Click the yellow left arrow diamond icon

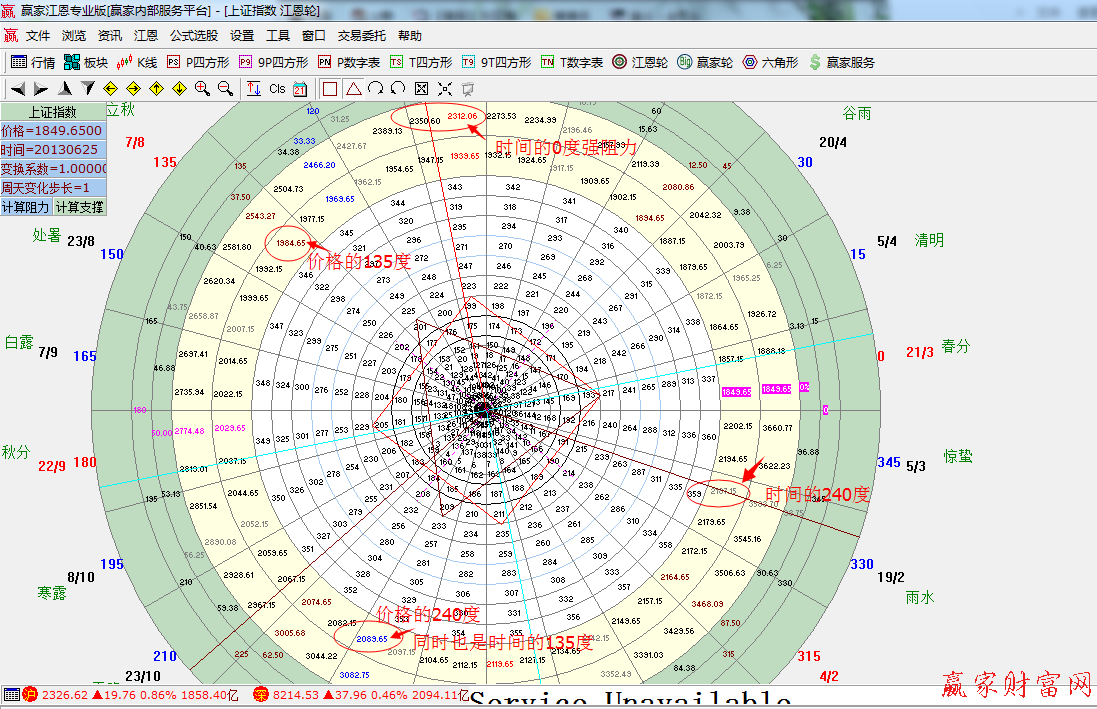[x=110, y=88]
